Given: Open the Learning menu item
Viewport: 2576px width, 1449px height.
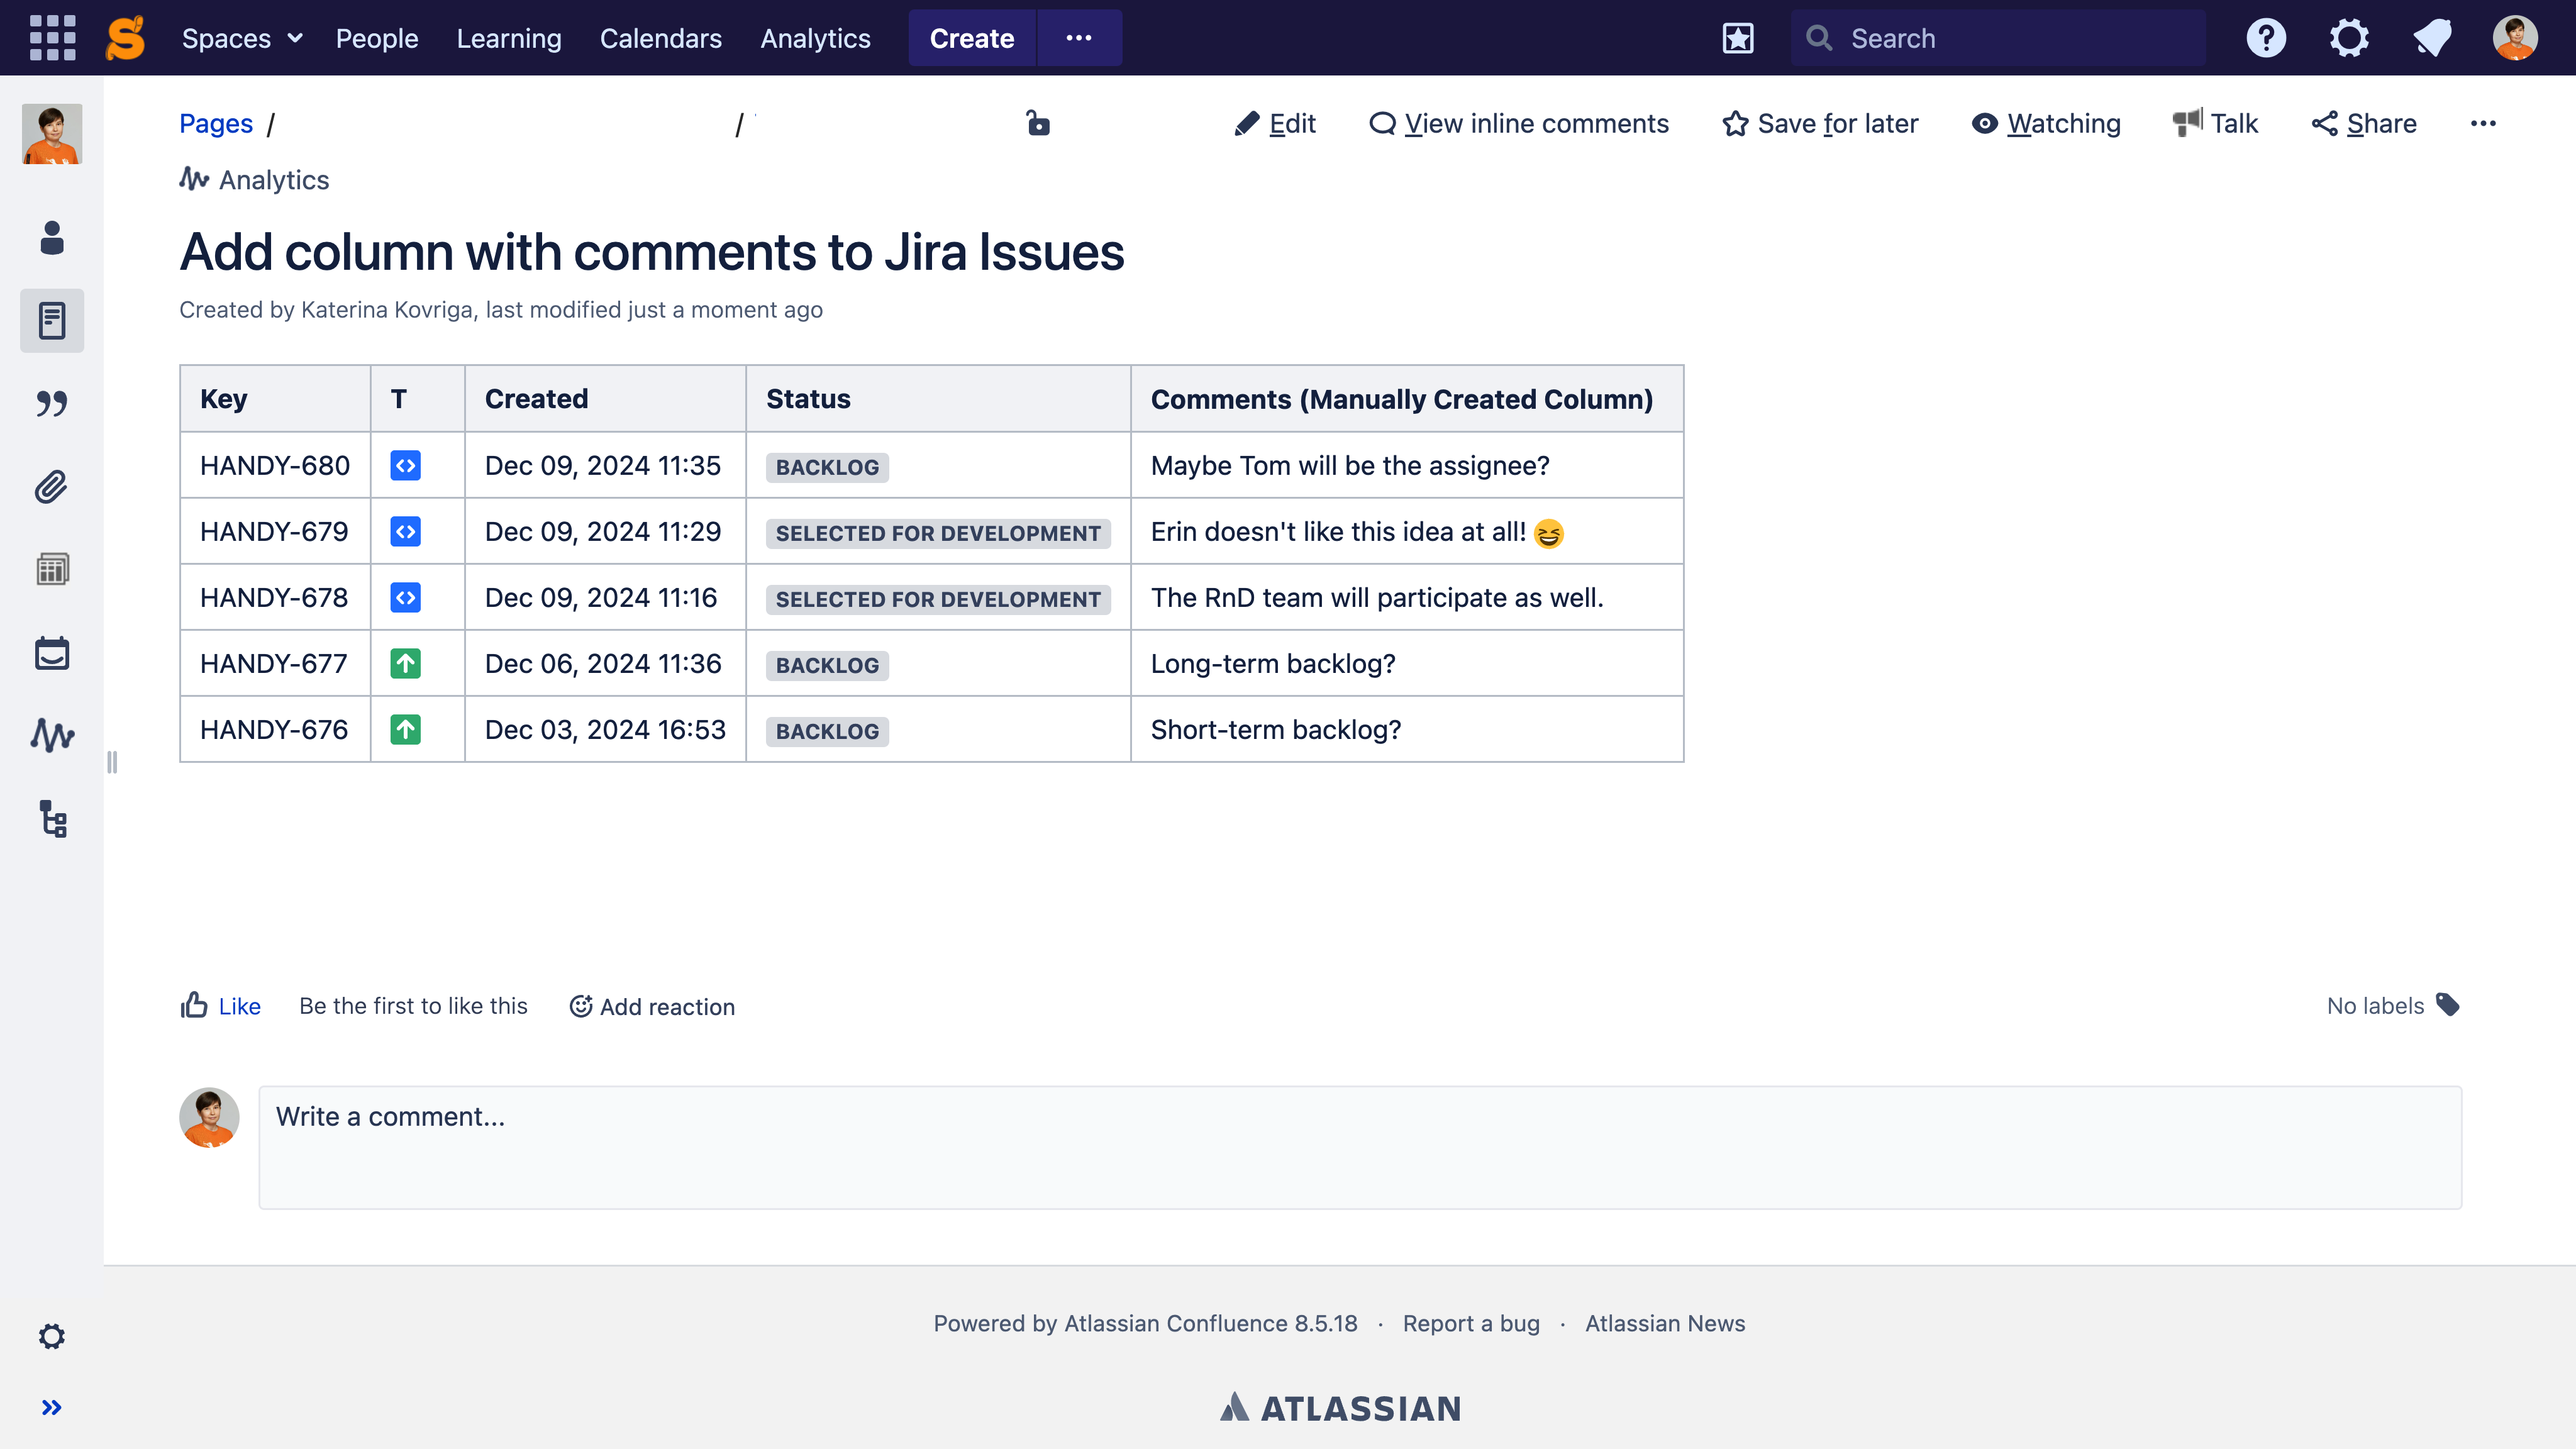Looking at the screenshot, I should pyautogui.click(x=508, y=38).
